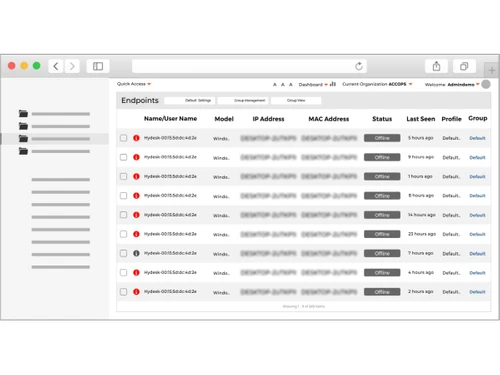Click red alert icon in the 14 hours ago row
This screenshot has width=500, height=375.
[x=136, y=215]
